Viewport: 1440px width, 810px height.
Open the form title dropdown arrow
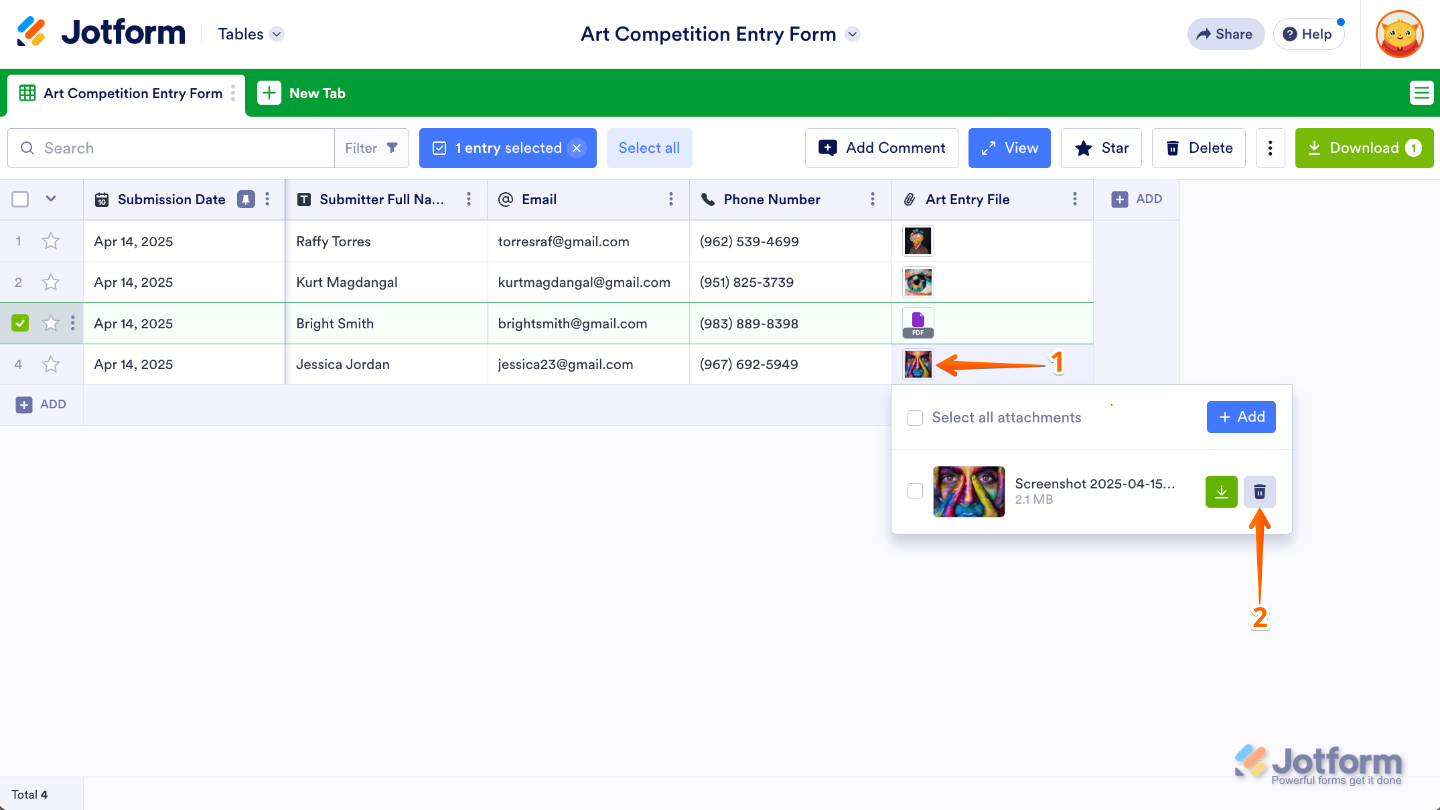coord(852,34)
